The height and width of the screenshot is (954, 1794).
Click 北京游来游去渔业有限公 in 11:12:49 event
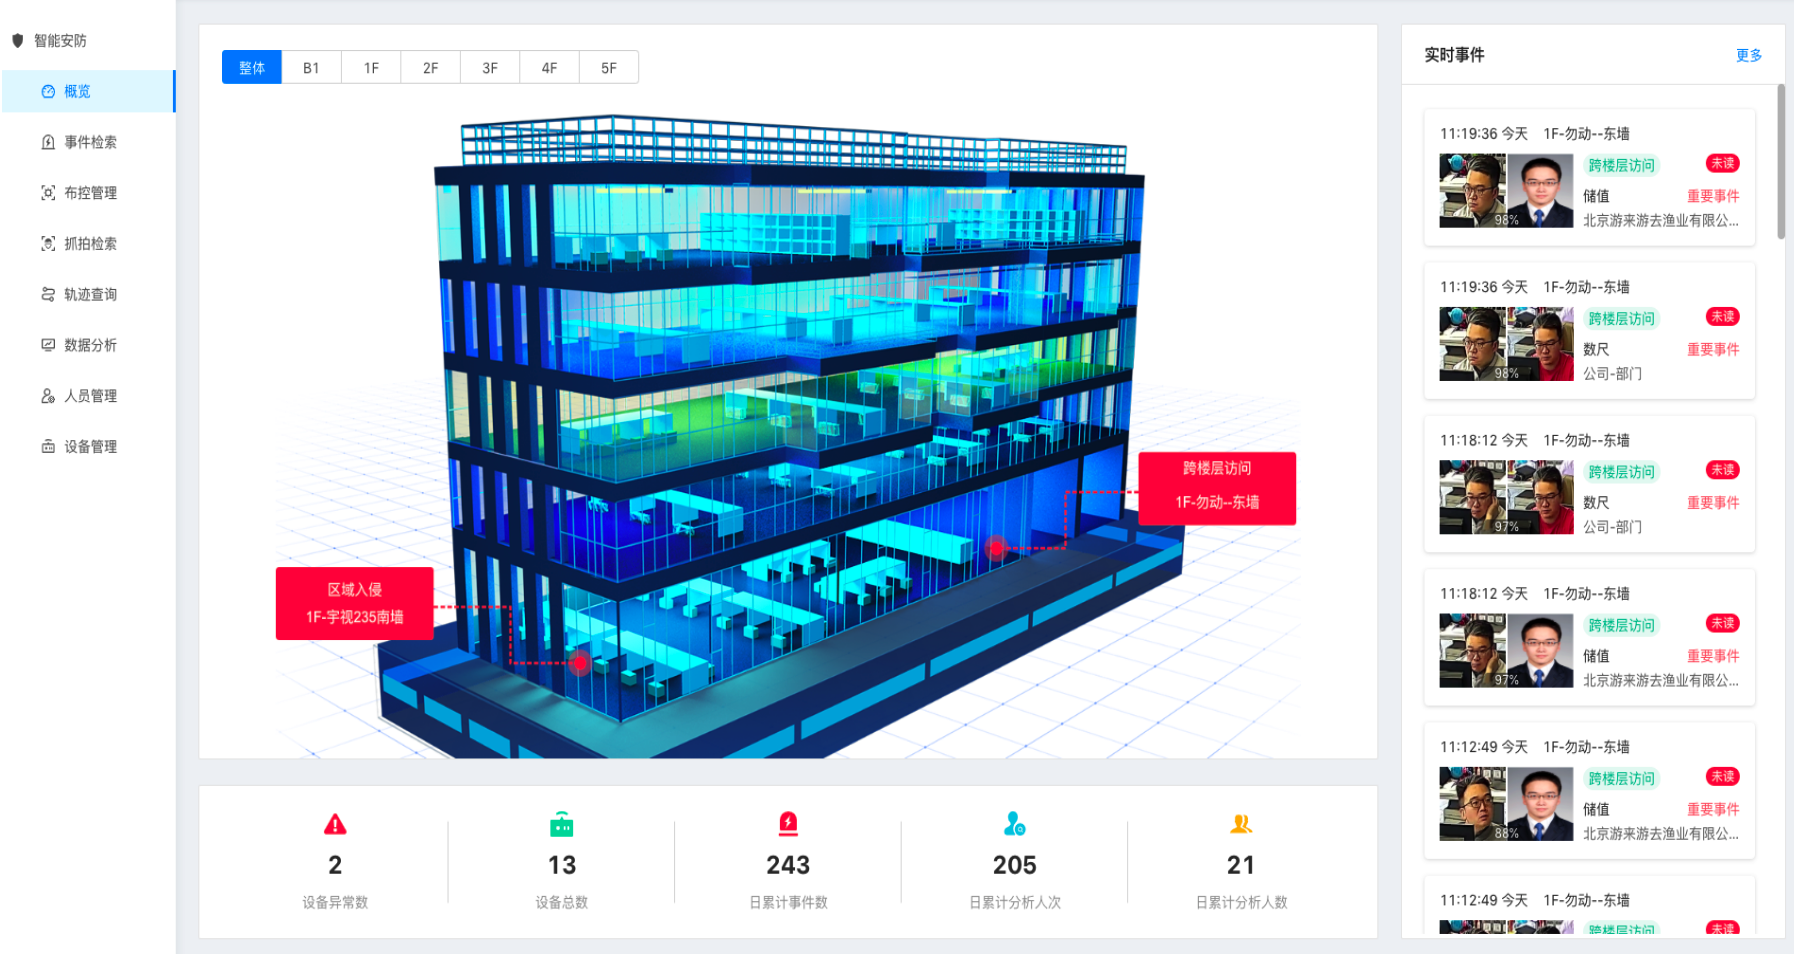(x=1660, y=833)
